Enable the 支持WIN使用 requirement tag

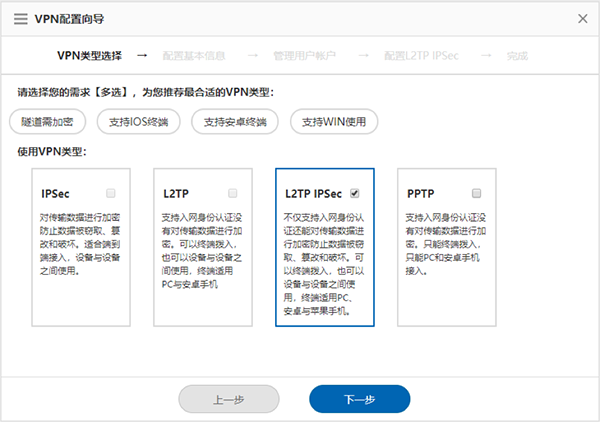(335, 122)
